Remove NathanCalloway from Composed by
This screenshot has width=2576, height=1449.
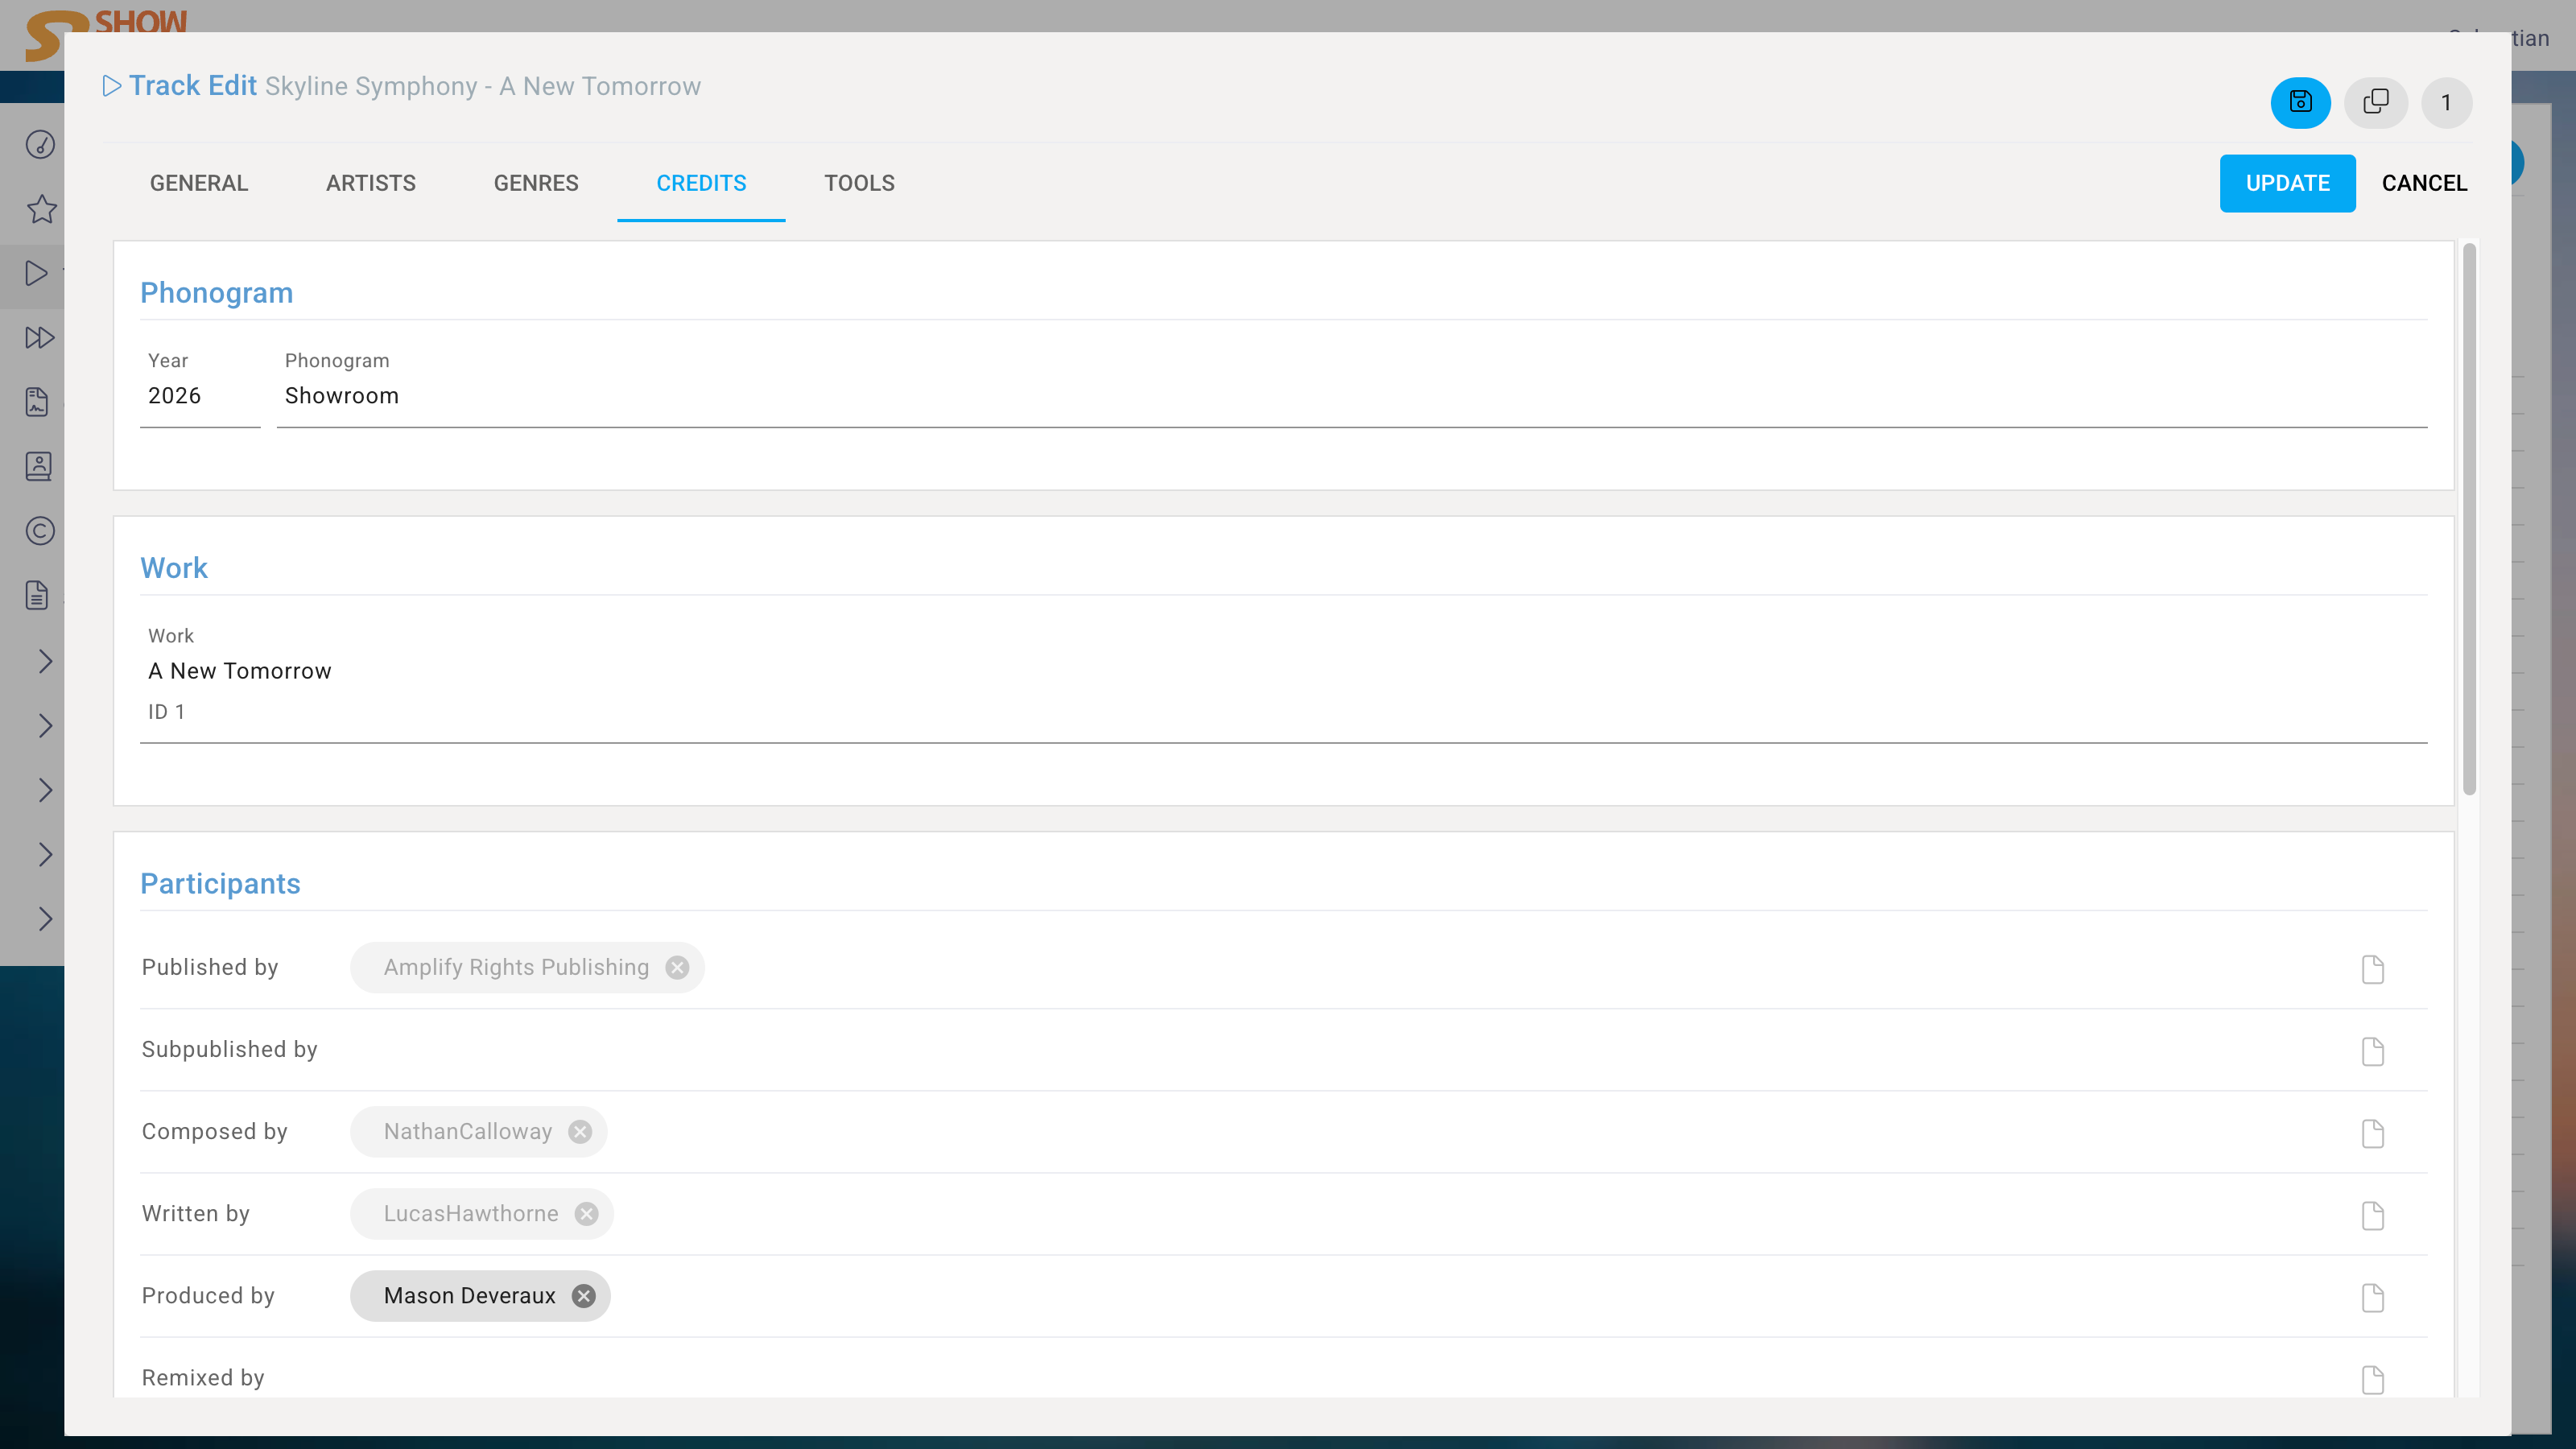point(580,1131)
